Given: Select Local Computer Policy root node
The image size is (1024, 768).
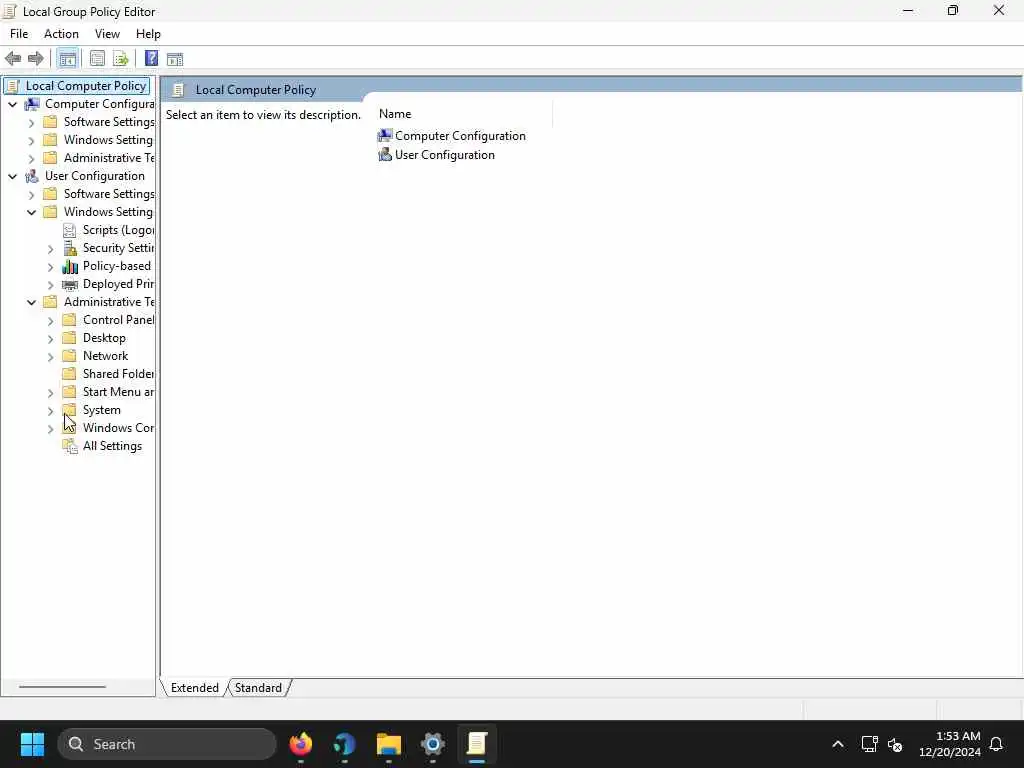Looking at the screenshot, I should coord(86,86).
